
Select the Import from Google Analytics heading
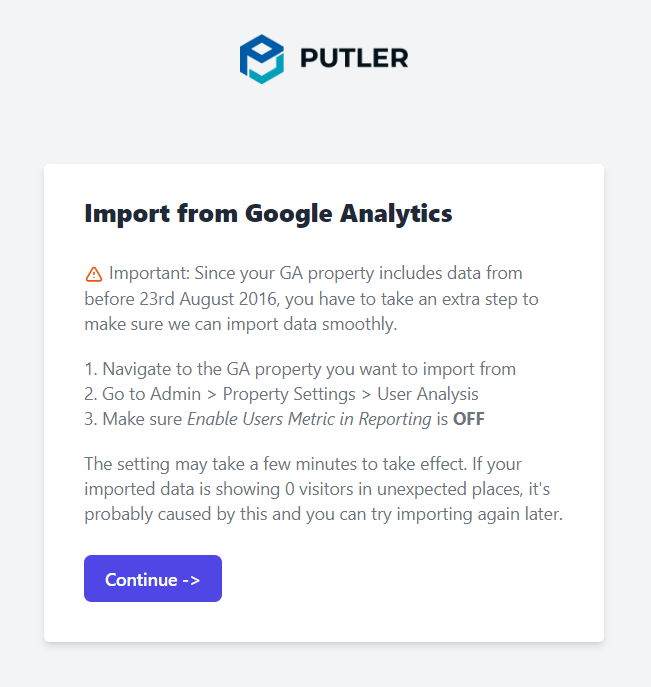[x=268, y=213]
